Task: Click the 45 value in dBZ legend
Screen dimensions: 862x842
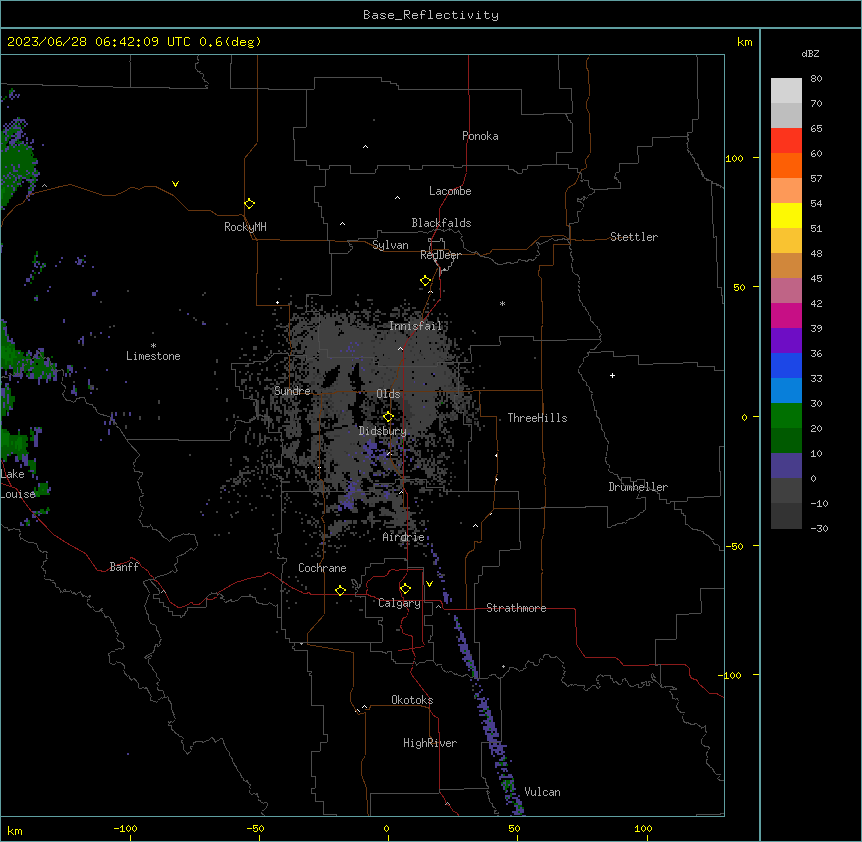Action: (816, 278)
